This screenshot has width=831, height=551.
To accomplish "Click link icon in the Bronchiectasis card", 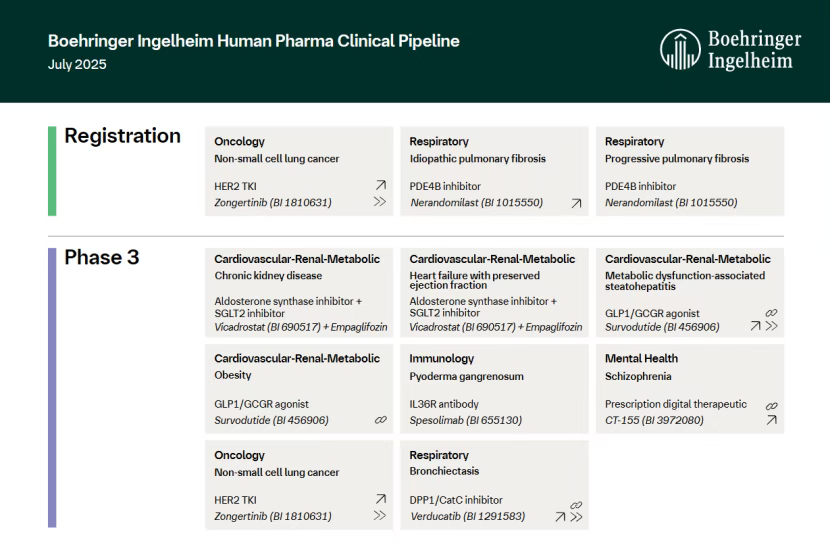I will (x=576, y=505).
